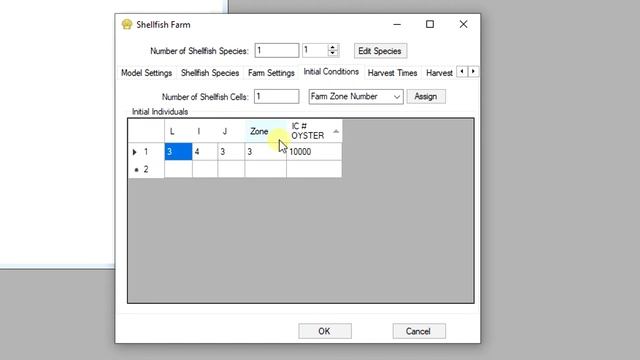Confirm with the OK button
Screen dimensions: 640x360
coord(324,331)
